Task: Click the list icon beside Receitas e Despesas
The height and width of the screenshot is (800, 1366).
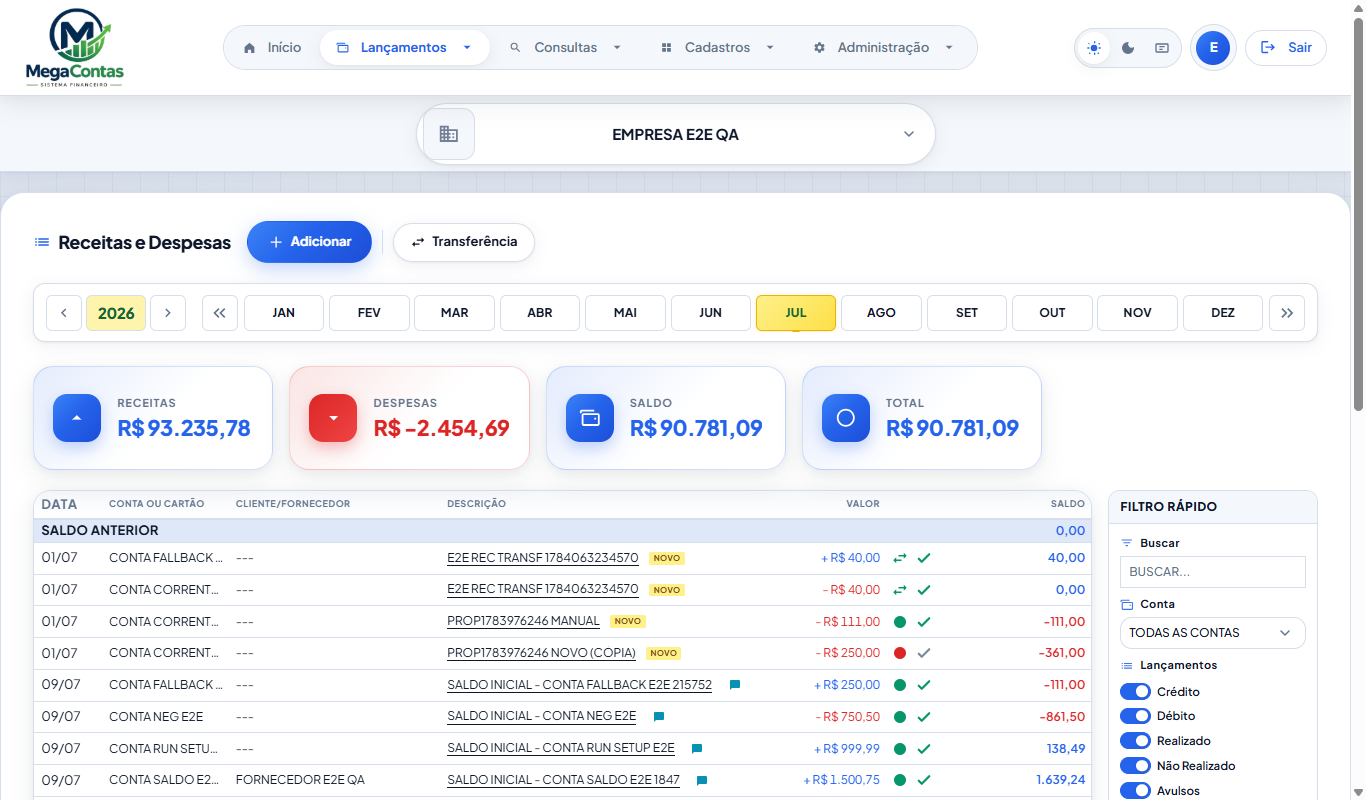Action: (x=42, y=242)
